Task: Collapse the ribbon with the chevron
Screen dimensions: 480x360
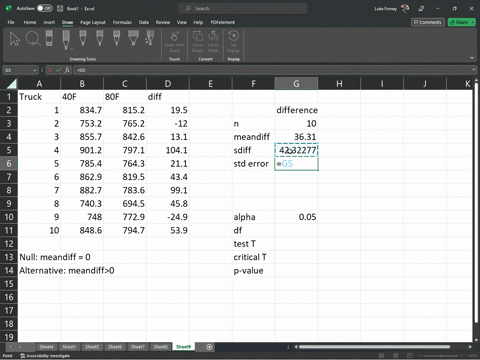Action: click(x=472, y=58)
